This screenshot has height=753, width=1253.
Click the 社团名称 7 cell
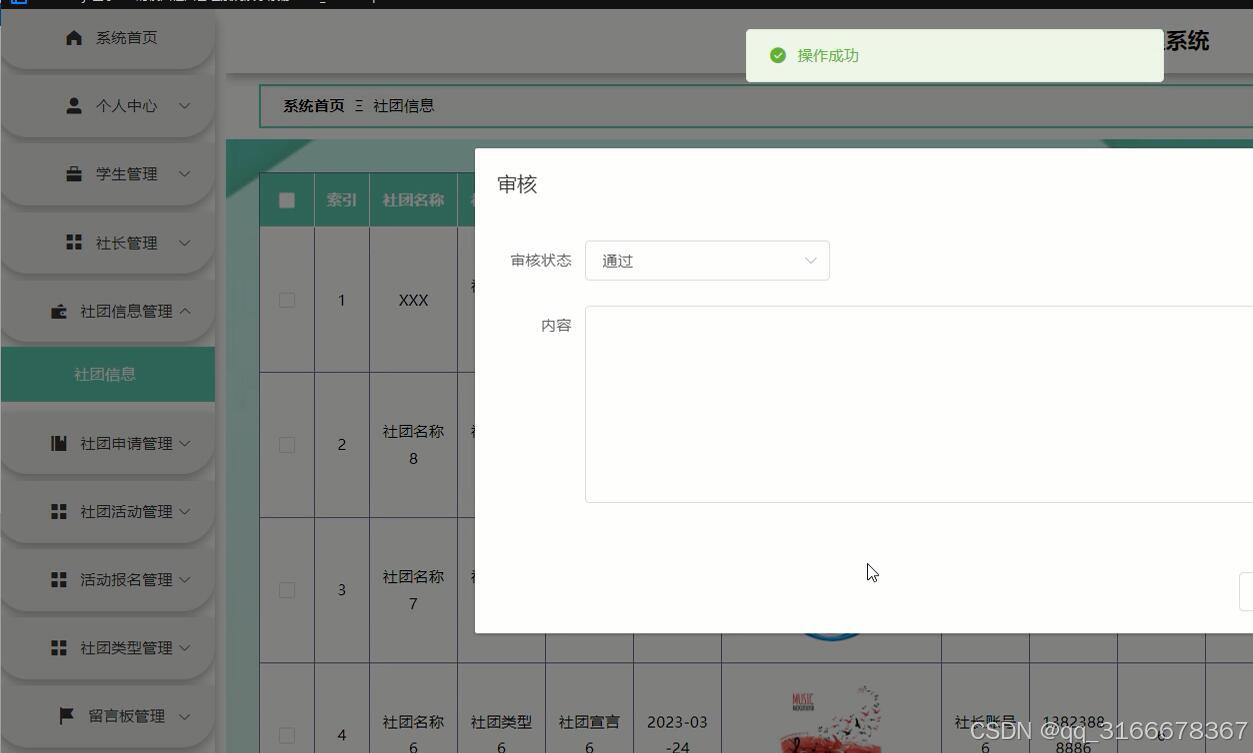pyautogui.click(x=413, y=590)
